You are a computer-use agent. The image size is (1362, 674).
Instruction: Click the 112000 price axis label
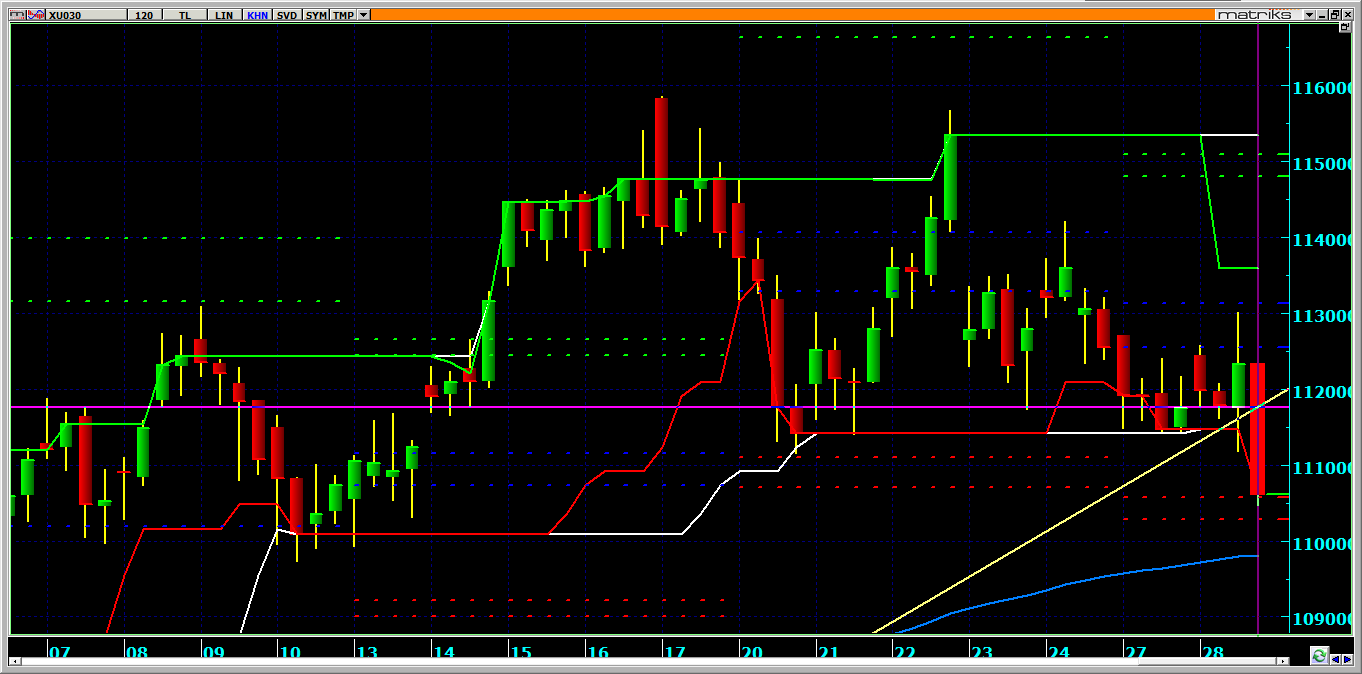tap(1323, 392)
